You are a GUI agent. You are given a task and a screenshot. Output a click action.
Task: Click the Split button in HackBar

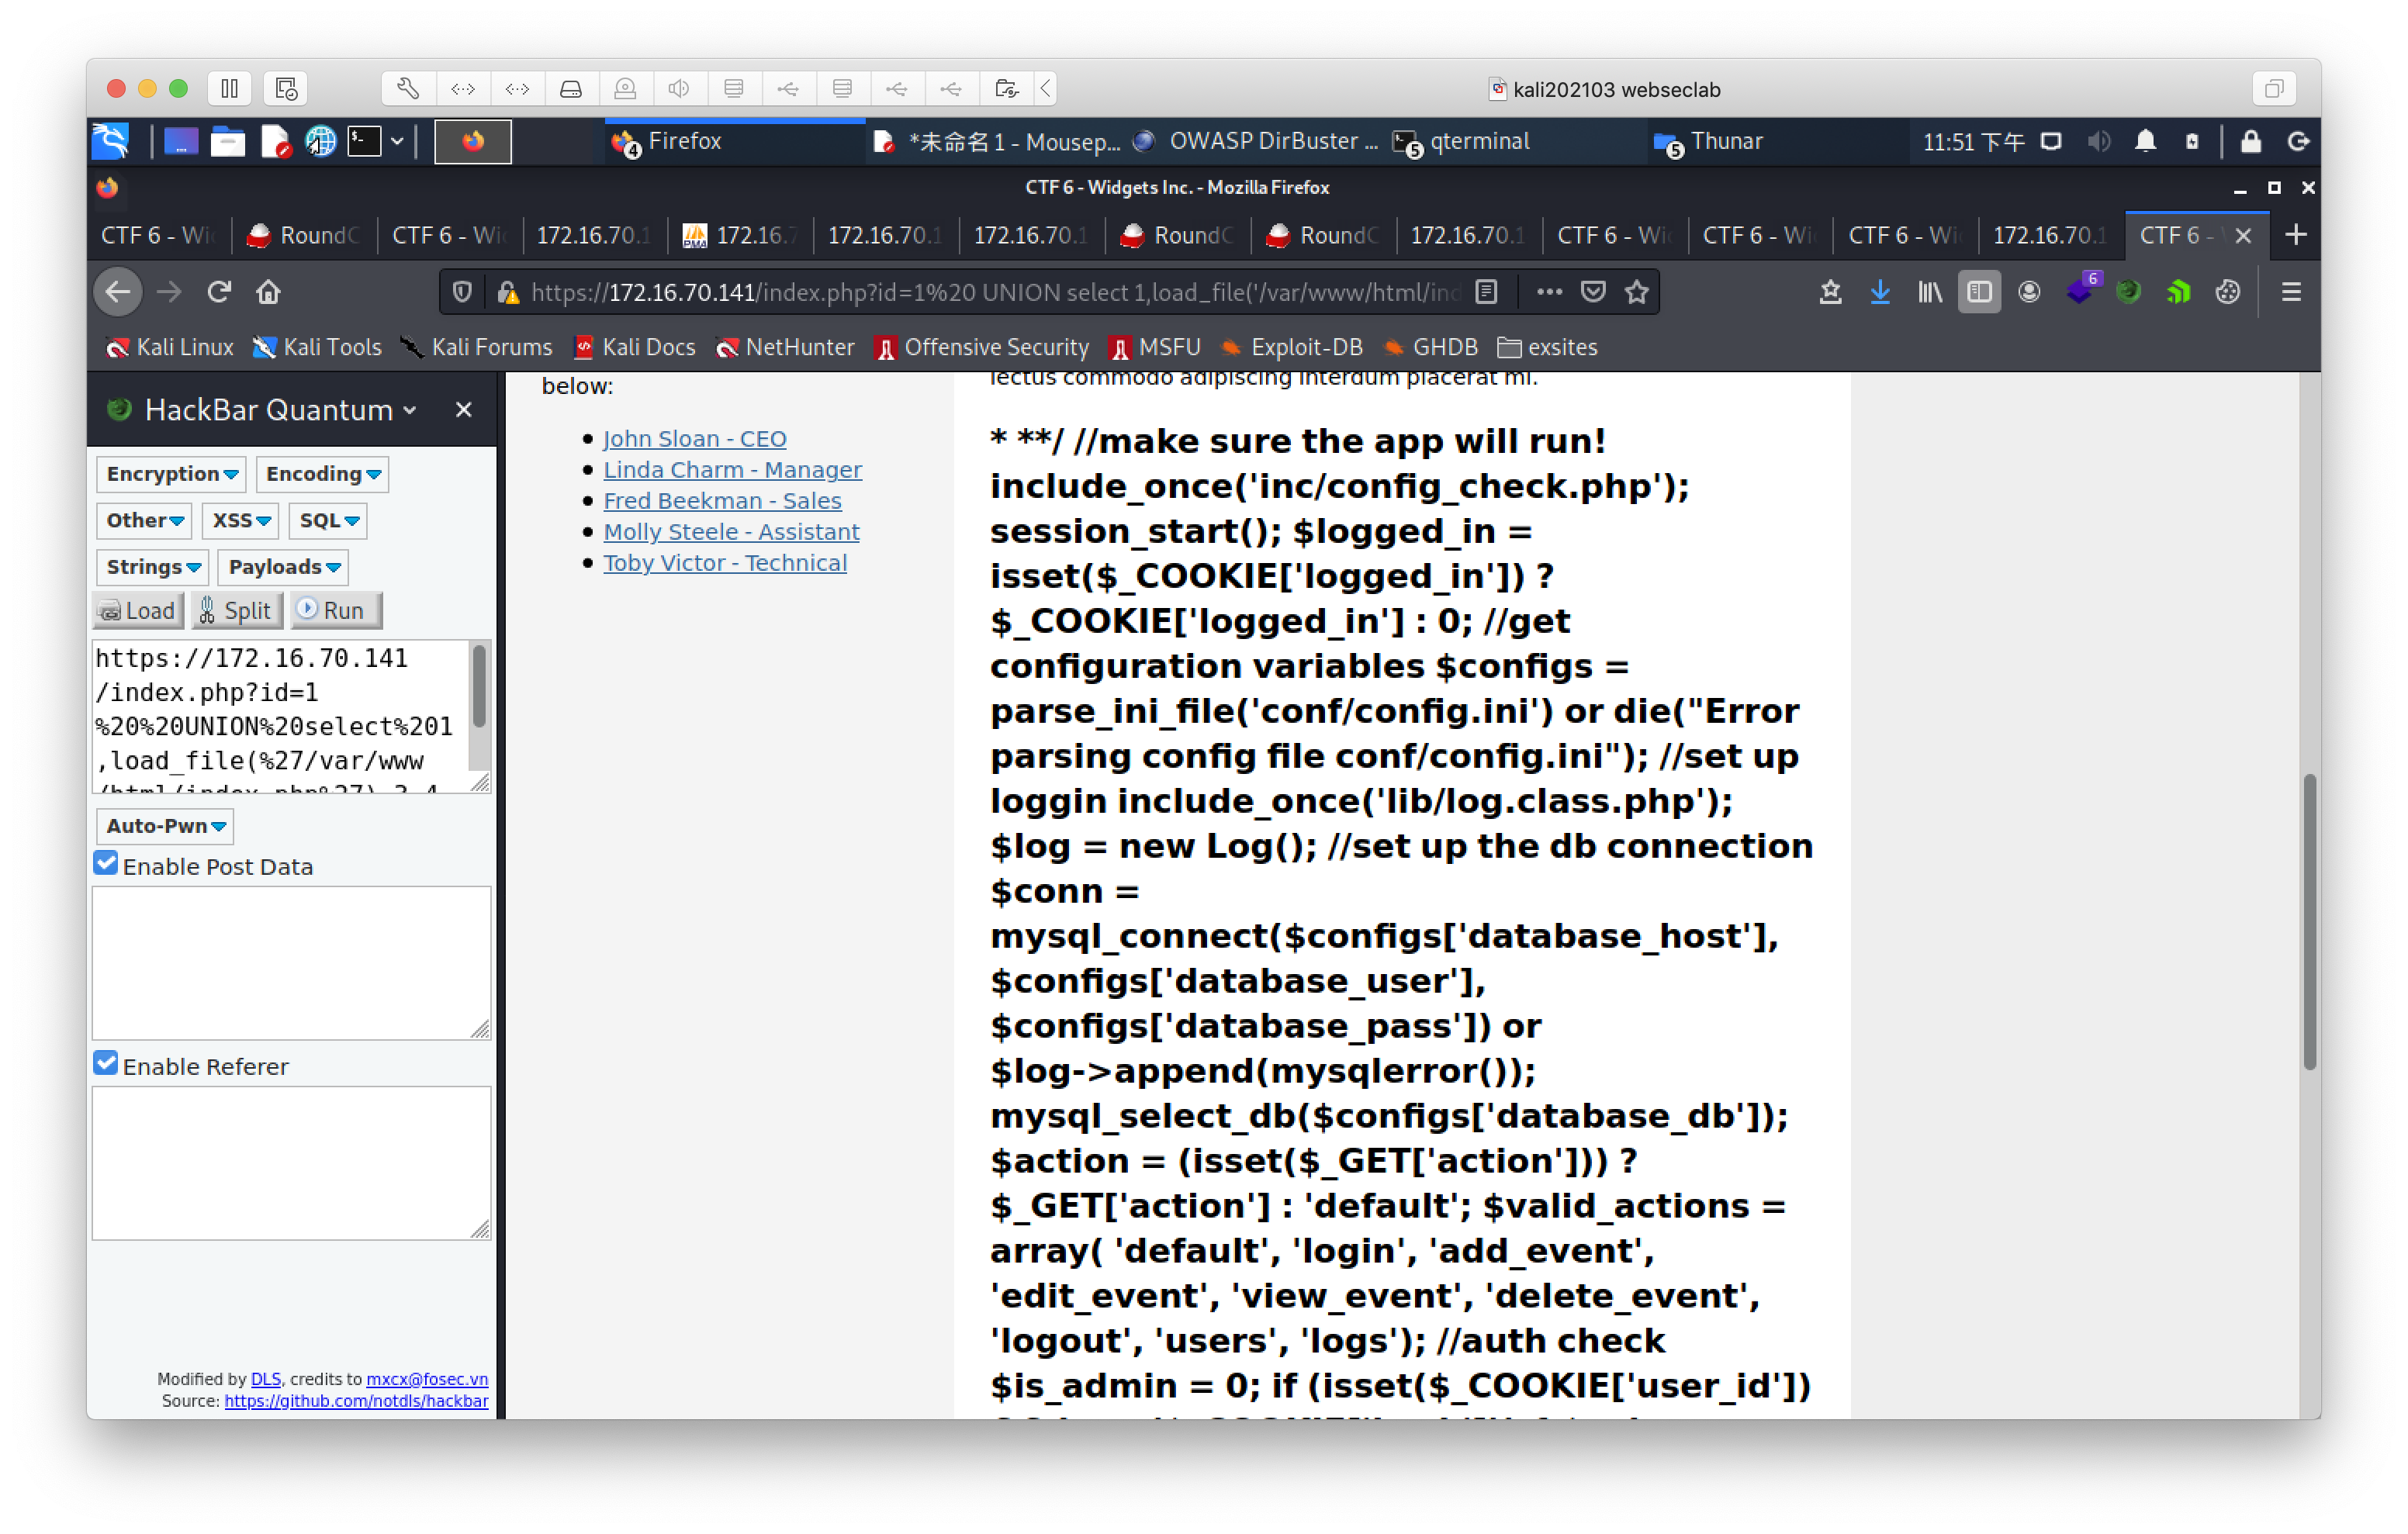coord(237,611)
